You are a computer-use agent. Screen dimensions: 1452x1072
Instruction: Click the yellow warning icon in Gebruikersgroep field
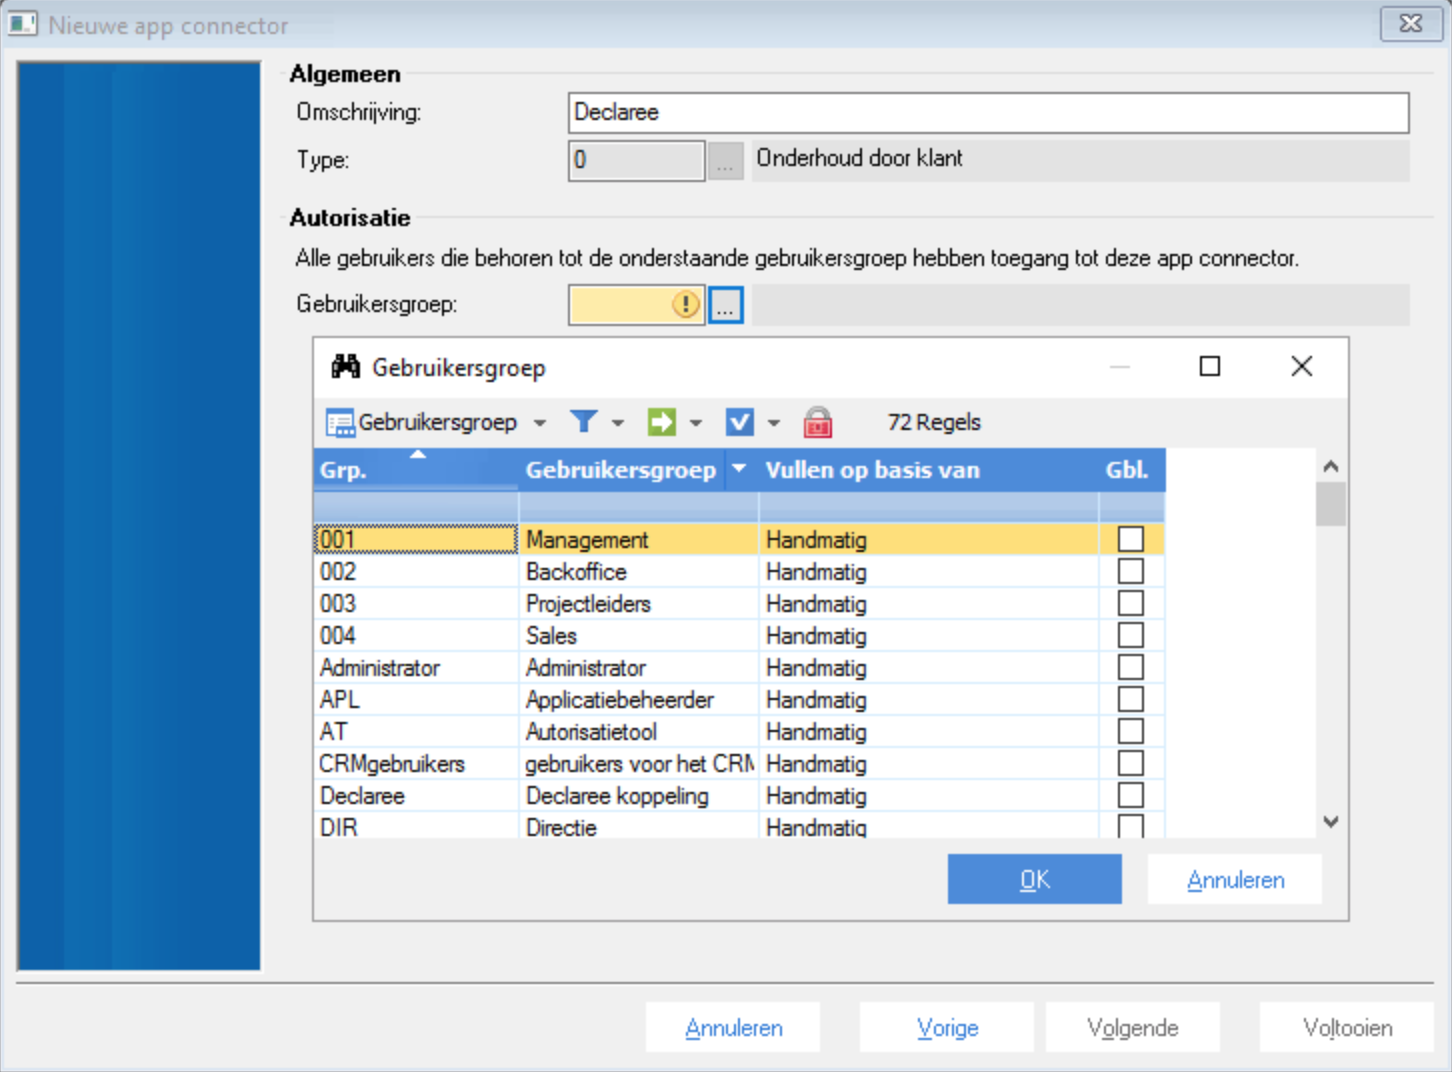[685, 304]
